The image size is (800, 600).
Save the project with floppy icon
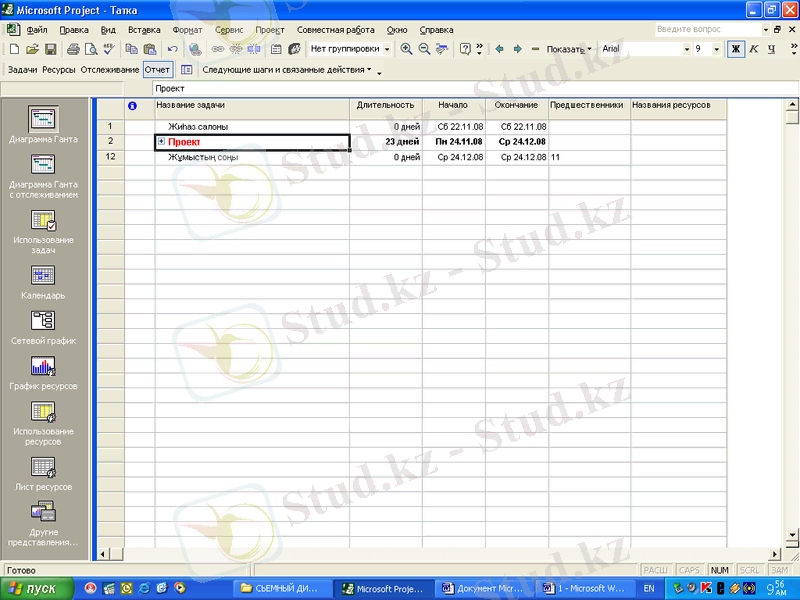pyautogui.click(x=51, y=49)
